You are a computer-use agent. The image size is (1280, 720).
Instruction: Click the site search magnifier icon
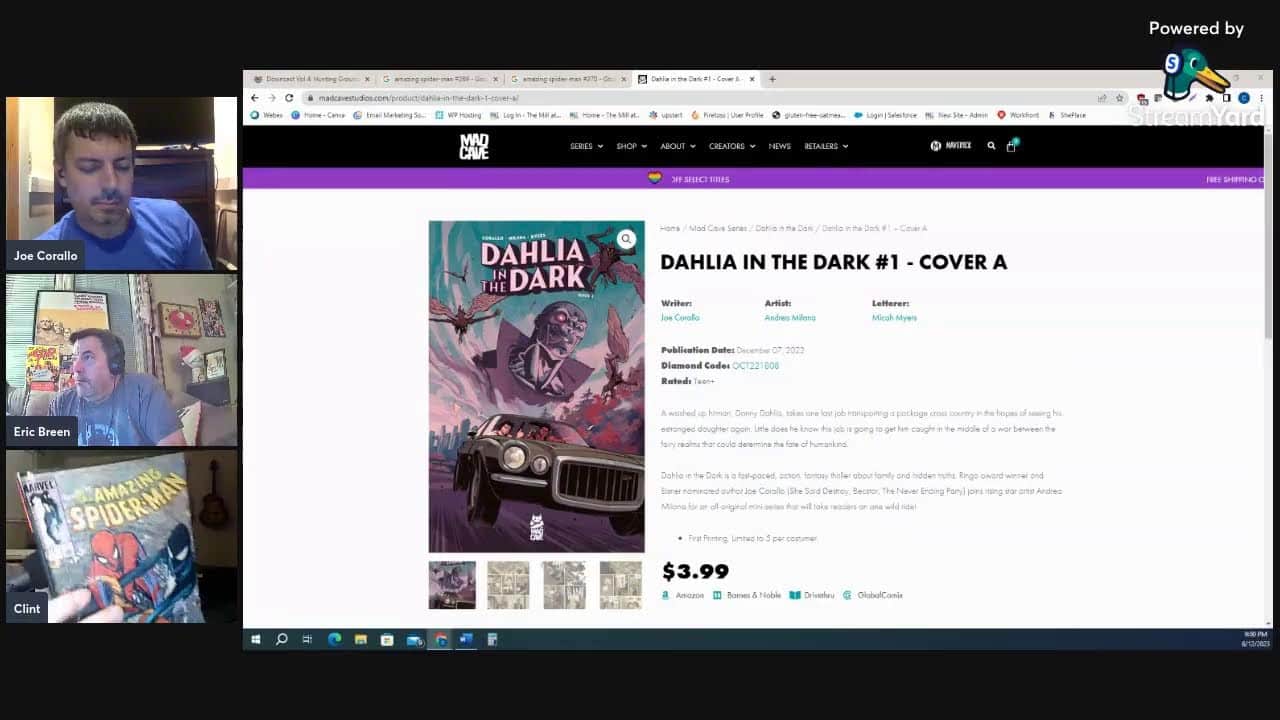coord(991,146)
